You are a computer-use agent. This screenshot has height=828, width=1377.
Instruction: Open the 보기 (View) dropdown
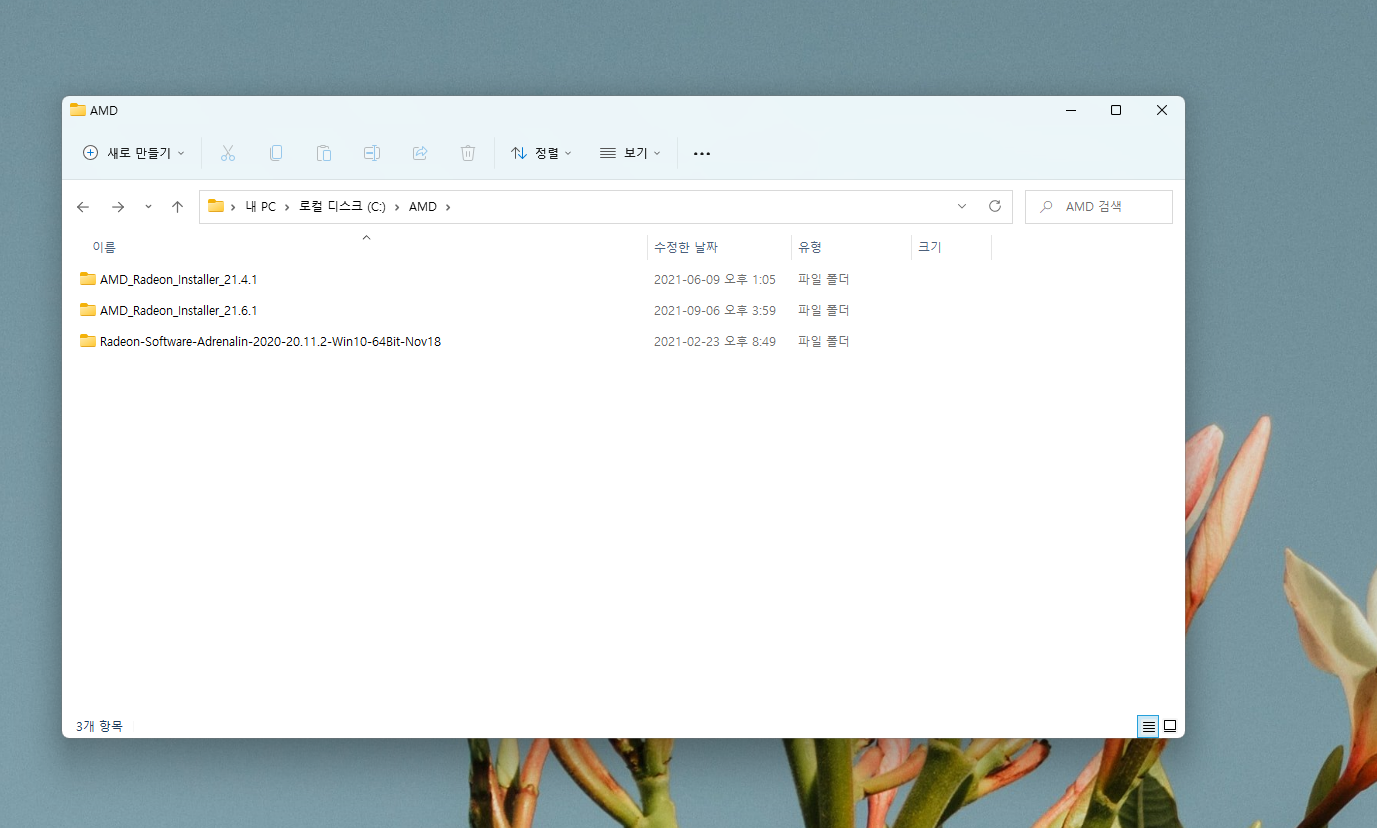(x=630, y=153)
